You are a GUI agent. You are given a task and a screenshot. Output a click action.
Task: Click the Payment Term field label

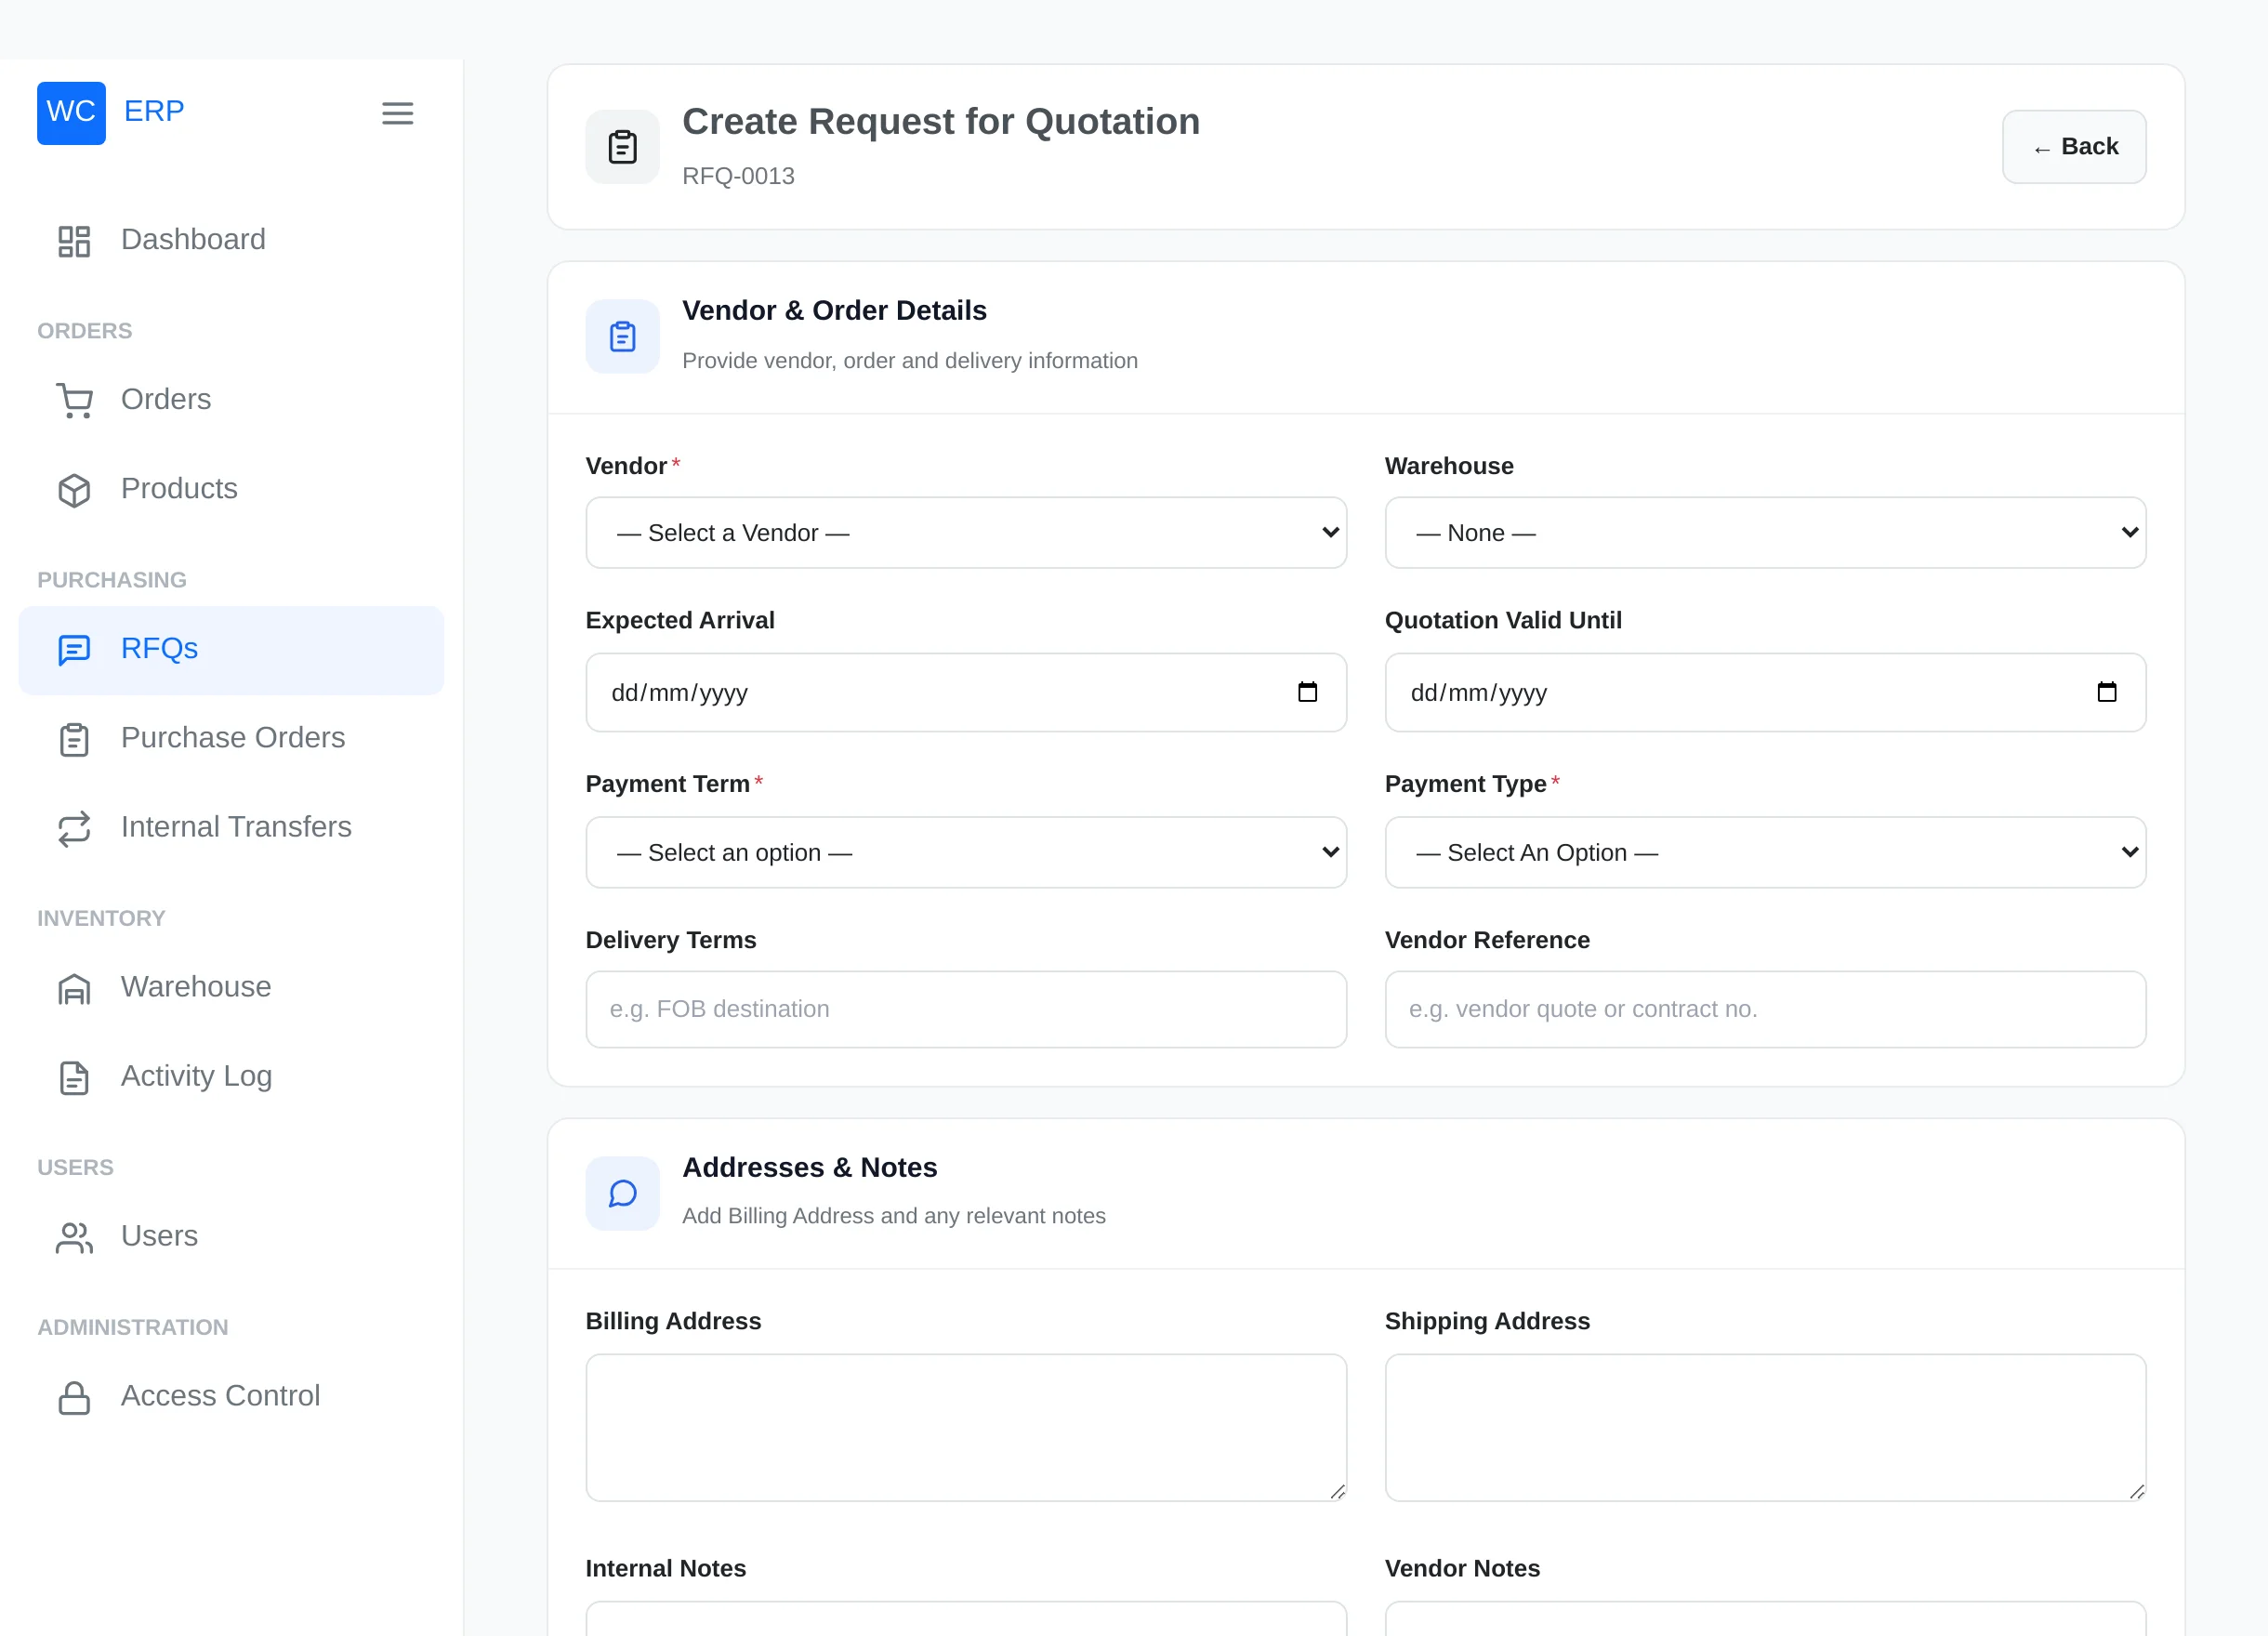tap(667, 784)
